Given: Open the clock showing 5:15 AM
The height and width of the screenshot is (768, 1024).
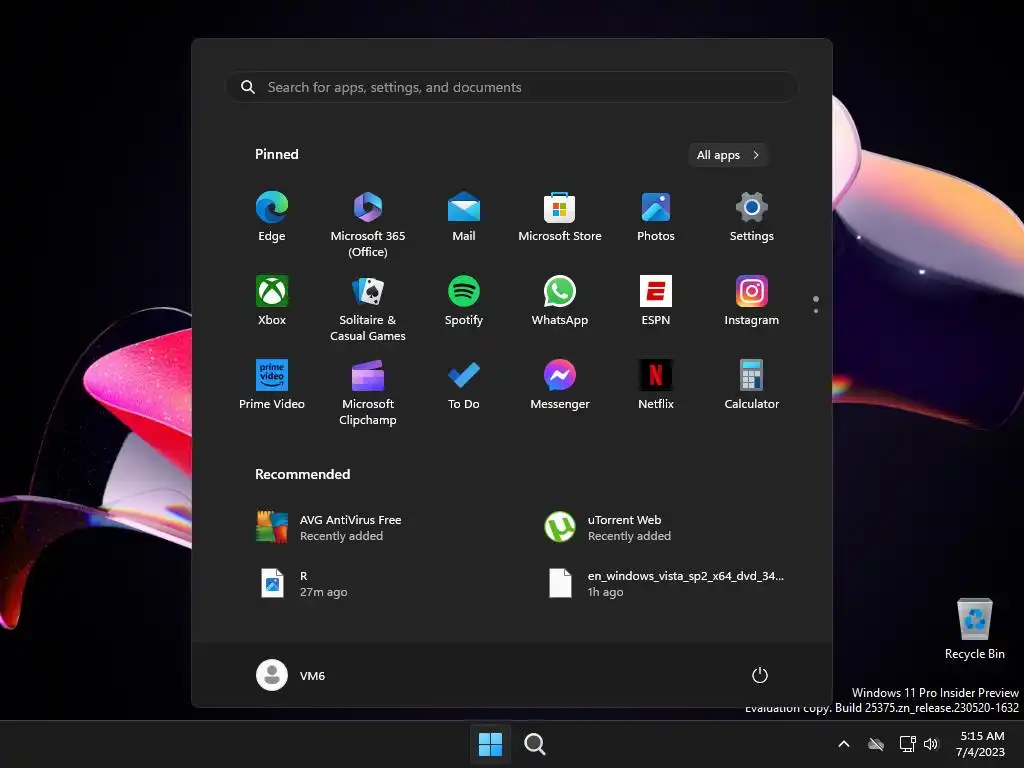Looking at the screenshot, I should coord(981,744).
